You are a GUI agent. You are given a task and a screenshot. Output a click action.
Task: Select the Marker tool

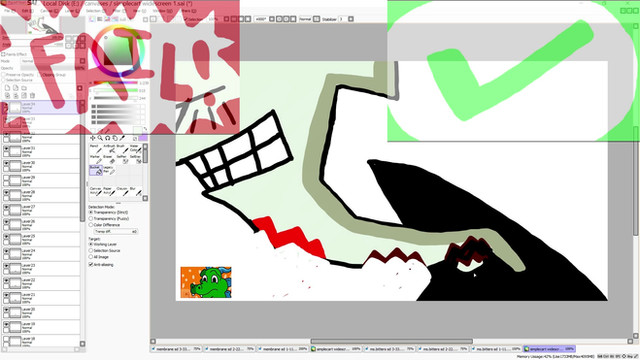96,159
